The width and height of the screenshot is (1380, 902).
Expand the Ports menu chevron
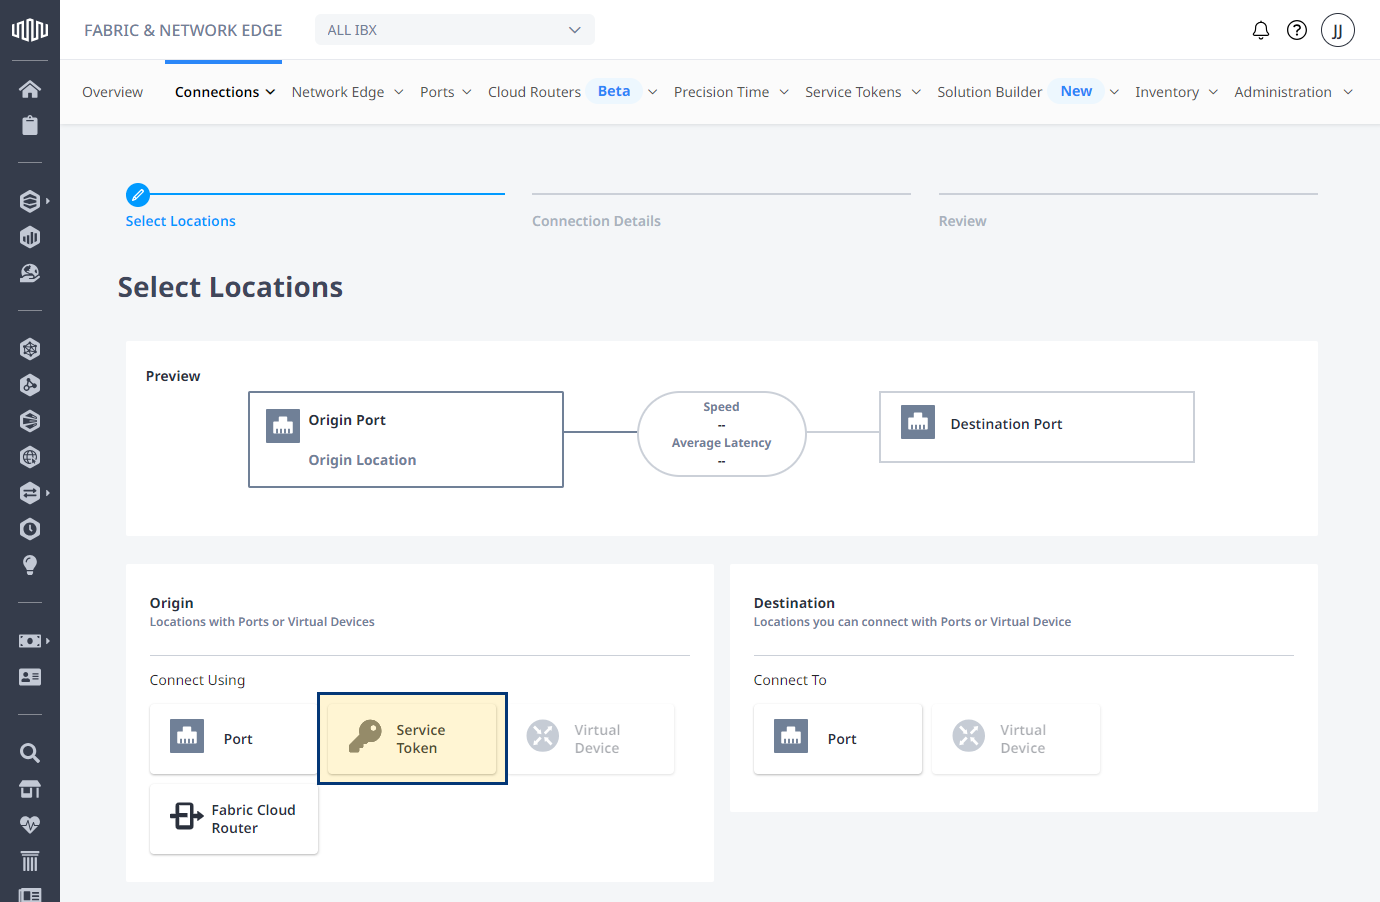[467, 92]
